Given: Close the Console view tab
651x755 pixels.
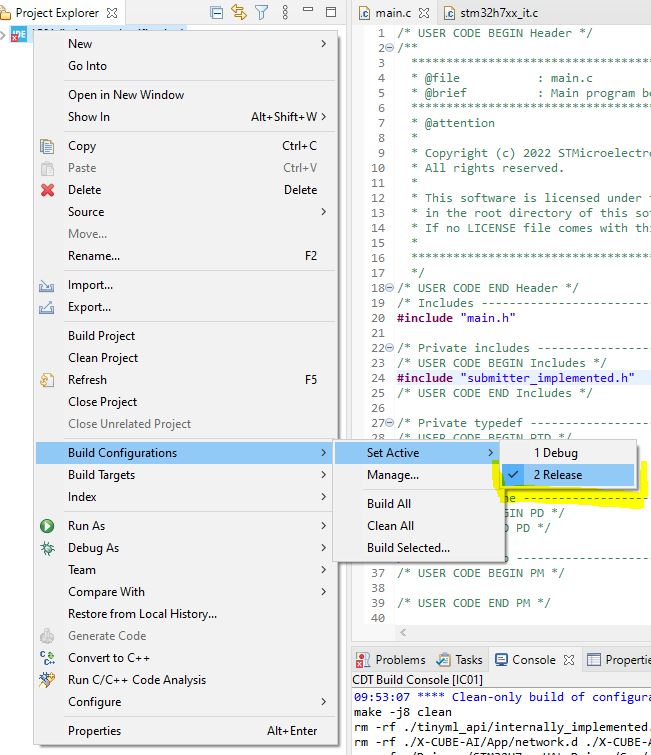Looking at the screenshot, I should click(569, 660).
